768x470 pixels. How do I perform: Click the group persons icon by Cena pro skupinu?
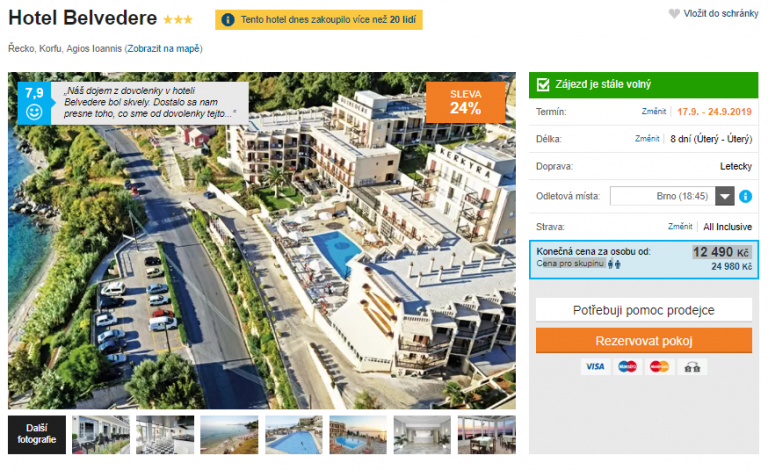point(614,264)
